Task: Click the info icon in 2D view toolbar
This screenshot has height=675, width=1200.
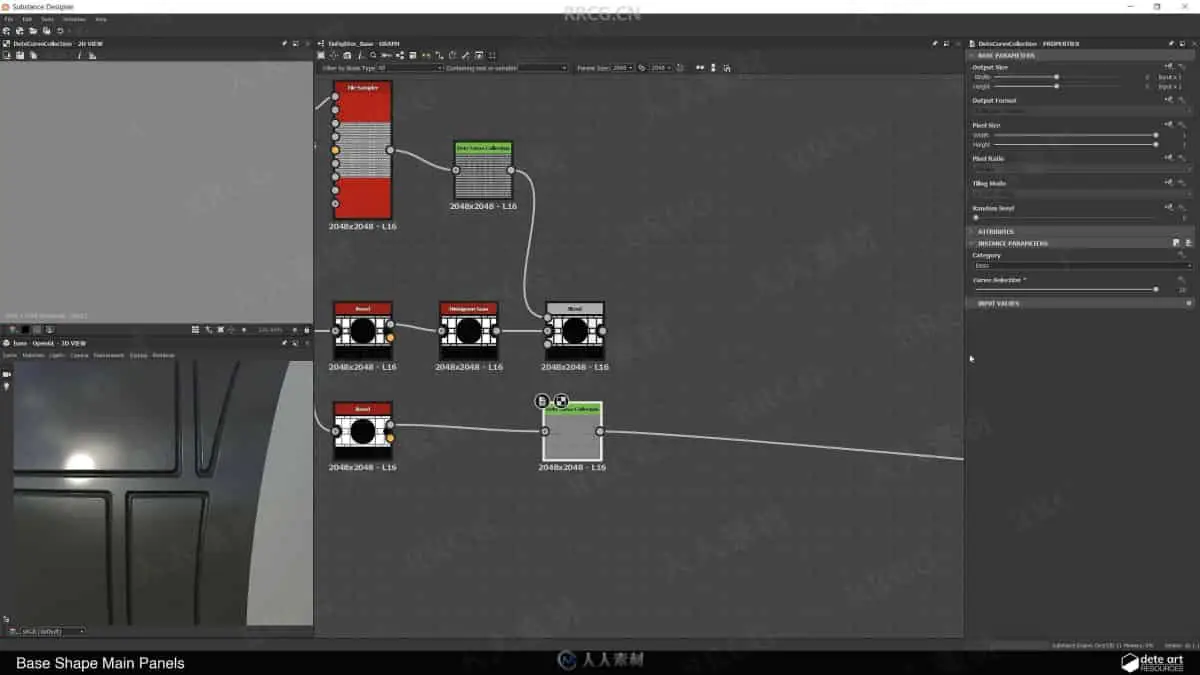Action: pyautogui.click(x=79, y=55)
